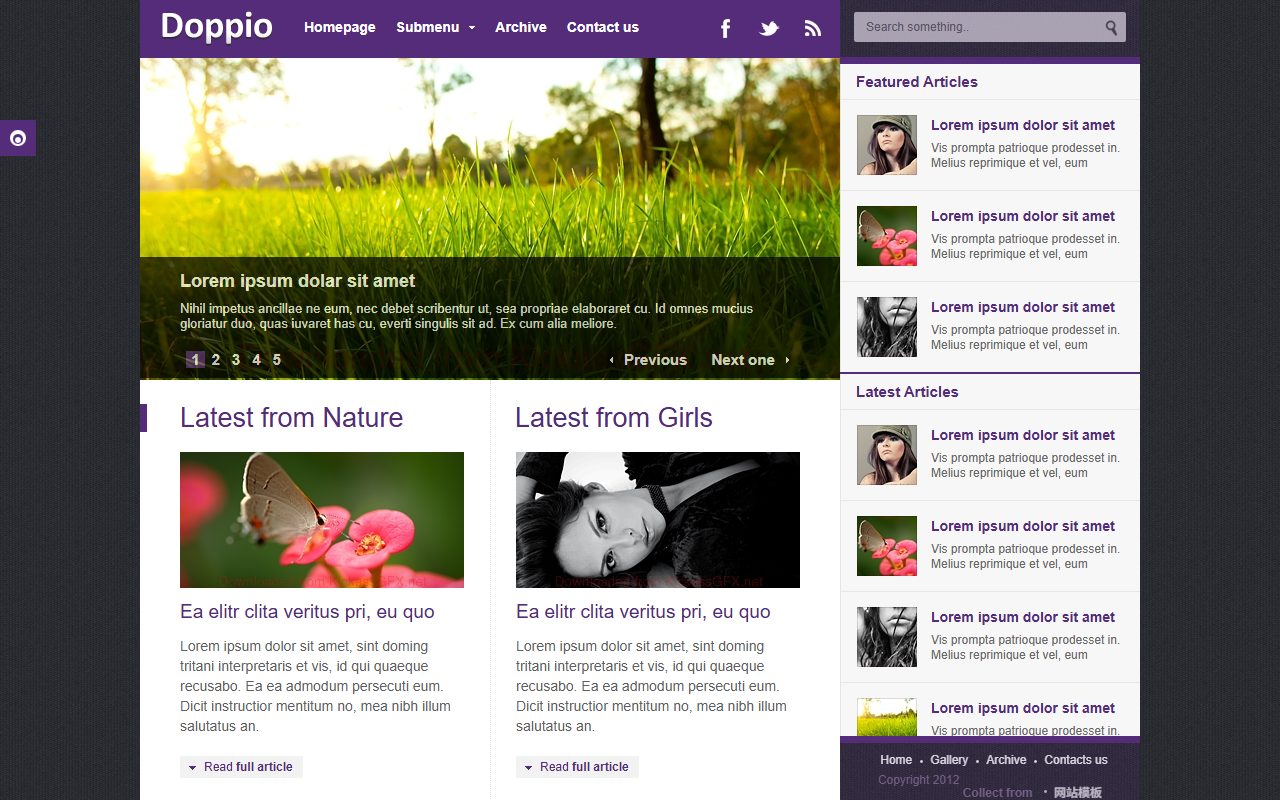The width and height of the screenshot is (1280, 800).
Task: Open the Contacts us footer link
Action: click(1076, 760)
